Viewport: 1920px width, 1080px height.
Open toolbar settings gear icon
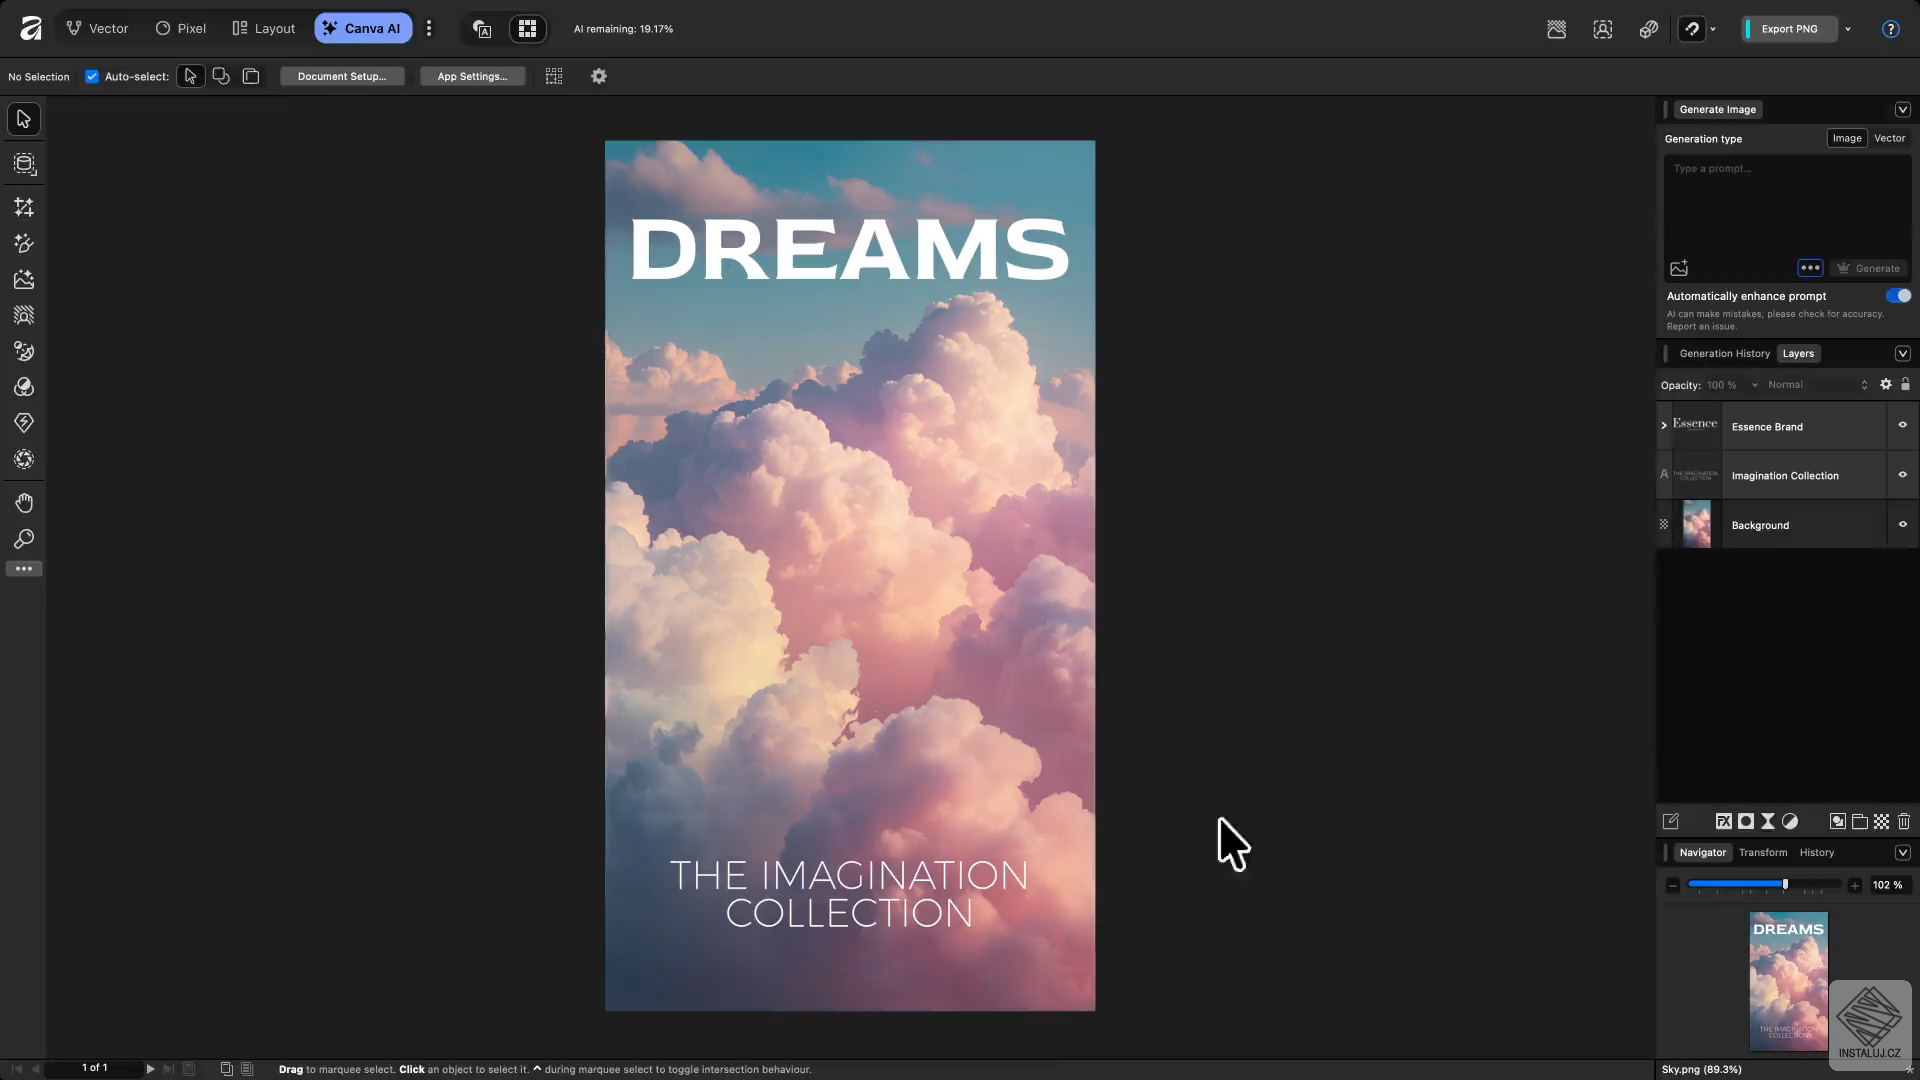click(x=599, y=76)
